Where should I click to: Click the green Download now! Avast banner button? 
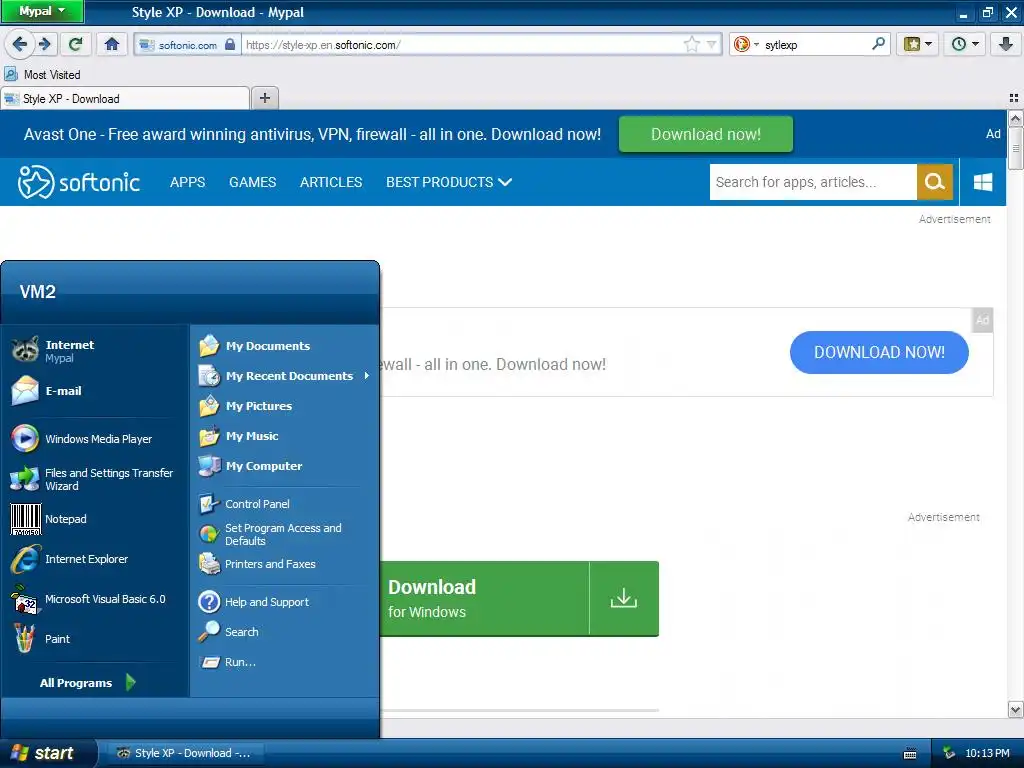[706, 134]
